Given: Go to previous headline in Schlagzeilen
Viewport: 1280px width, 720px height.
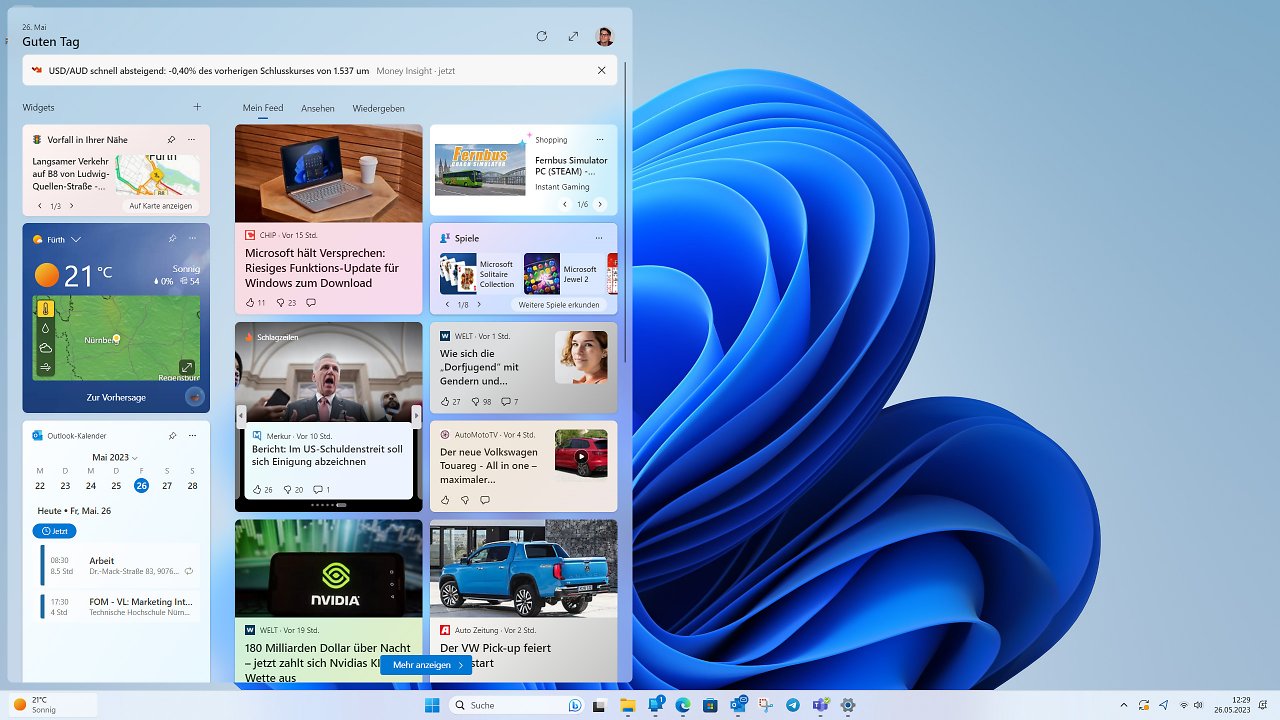Looking at the screenshot, I should click(x=240, y=416).
